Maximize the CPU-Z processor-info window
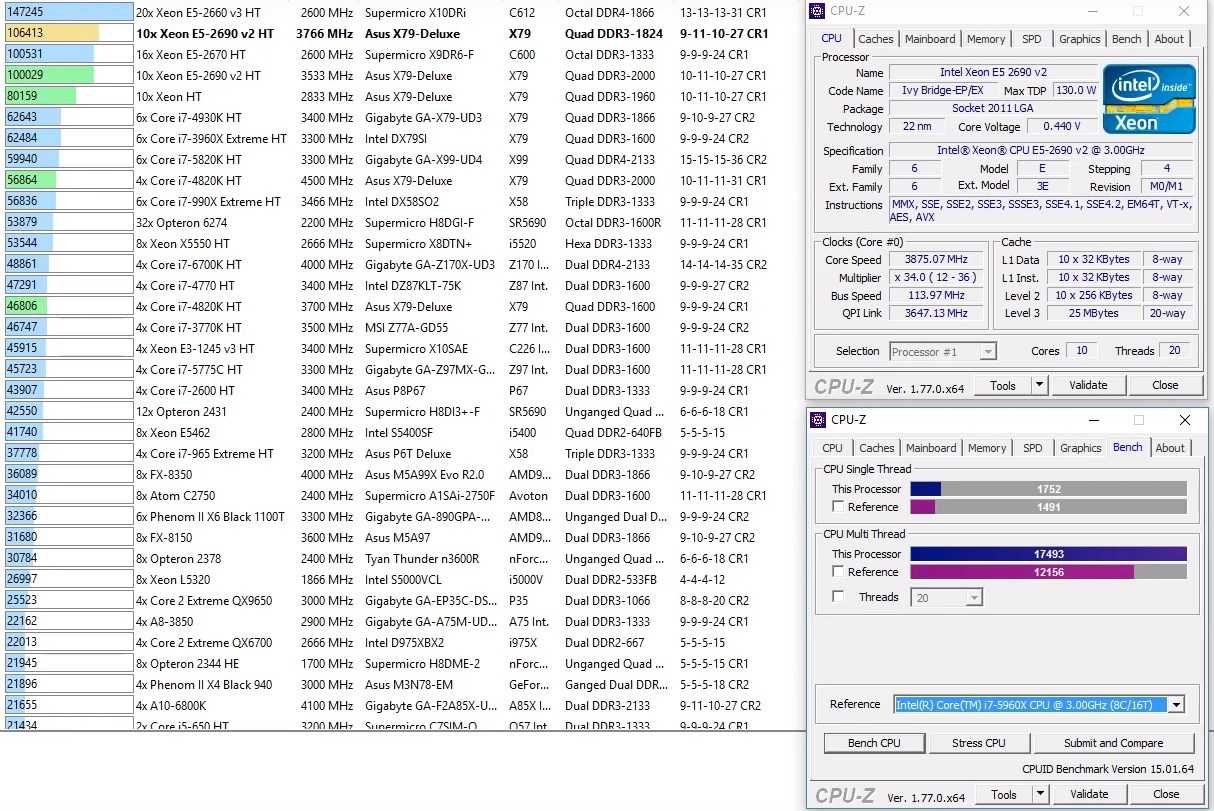 1138,12
